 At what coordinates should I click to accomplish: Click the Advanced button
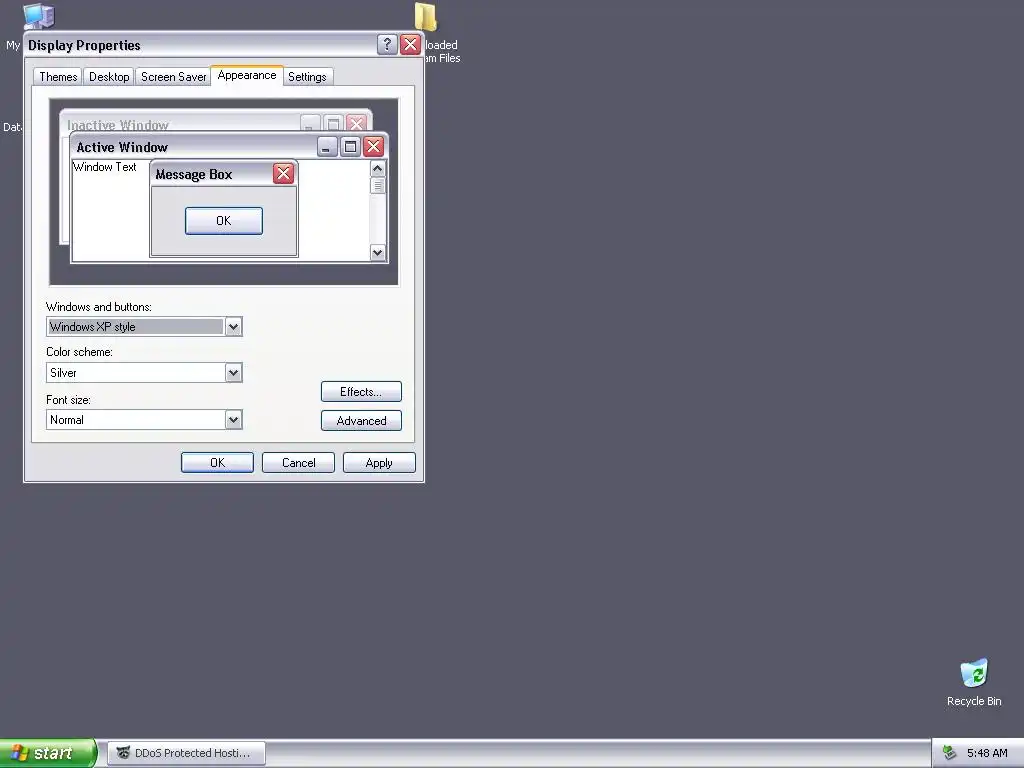click(361, 421)
